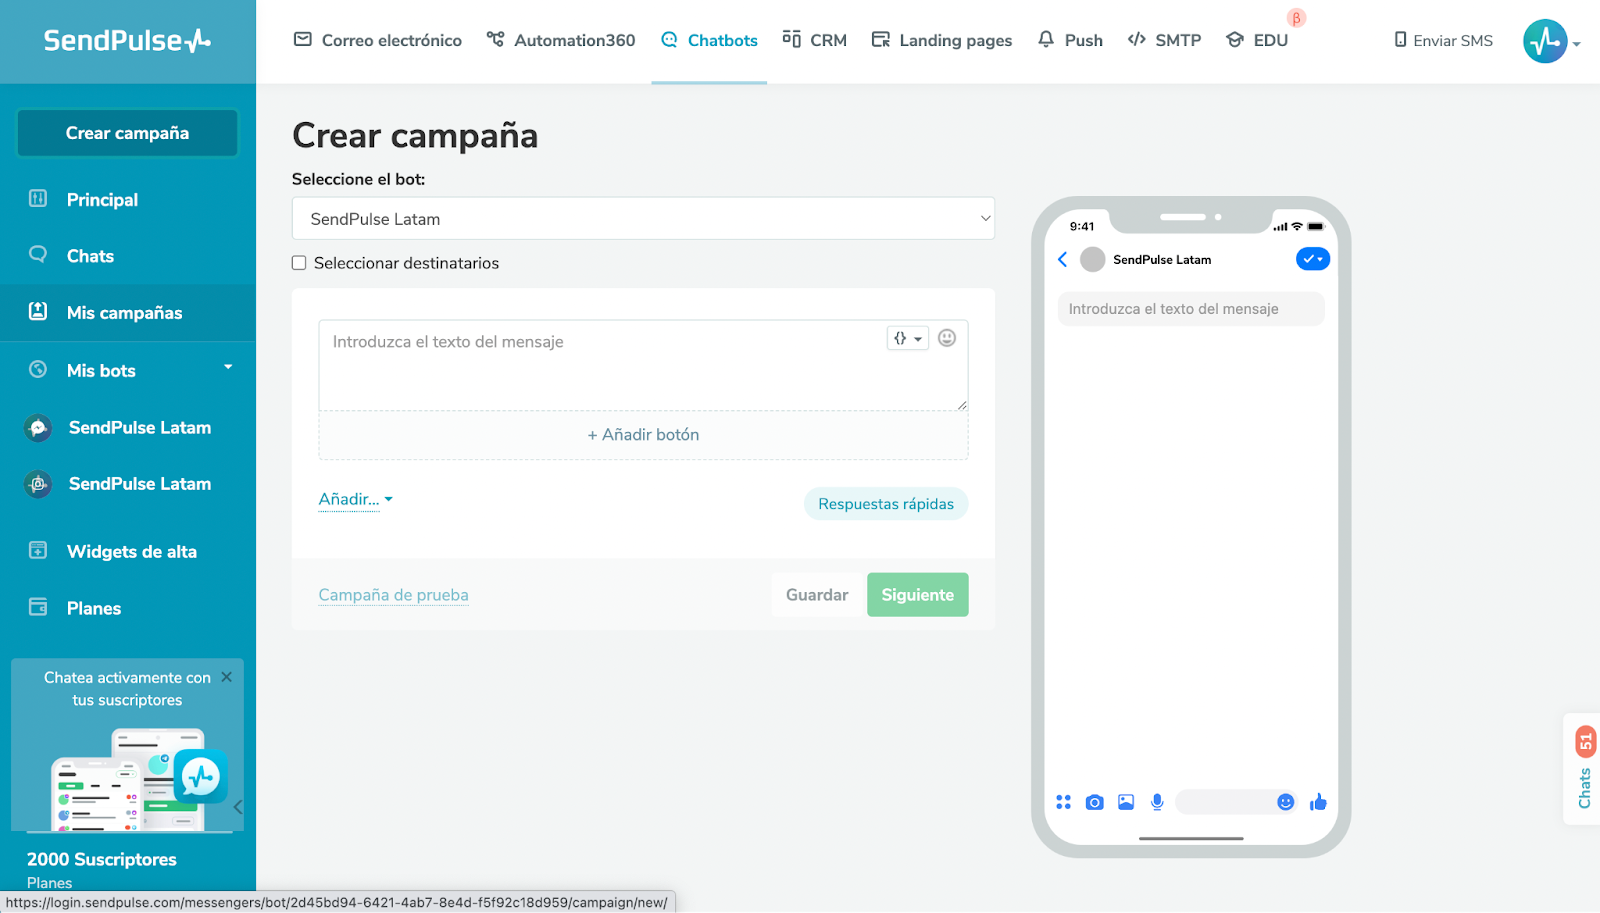The height and width of the screenshot is (913, 1600).
Task: Toggle the blue checkmark button in phone header
Action: pyautogui.click(x=1312, y=259)
